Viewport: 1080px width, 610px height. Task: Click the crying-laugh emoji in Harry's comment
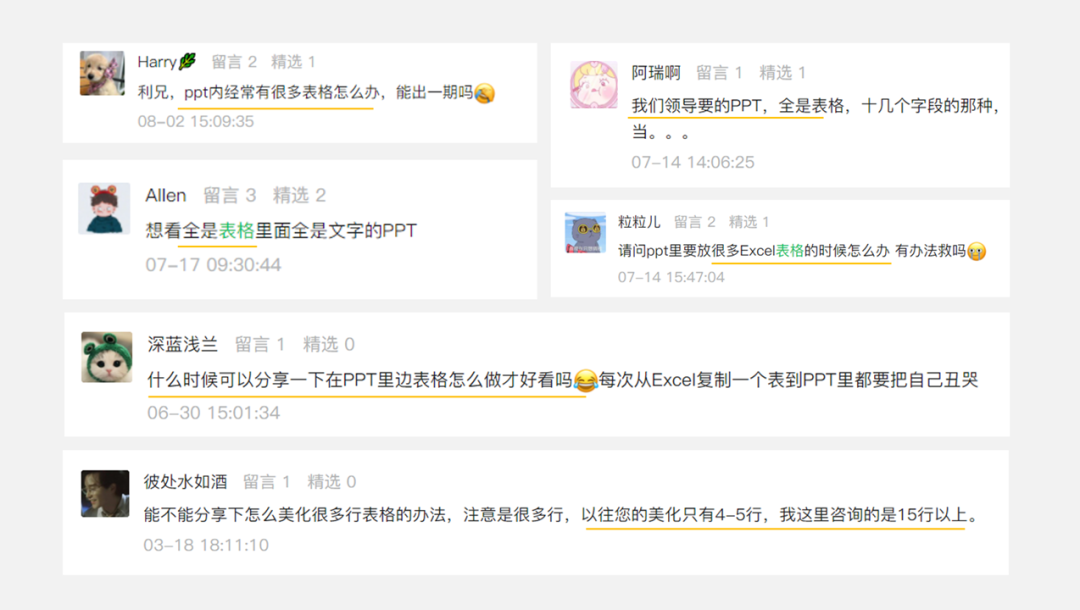pyautogui.click(x=485, y=93)
